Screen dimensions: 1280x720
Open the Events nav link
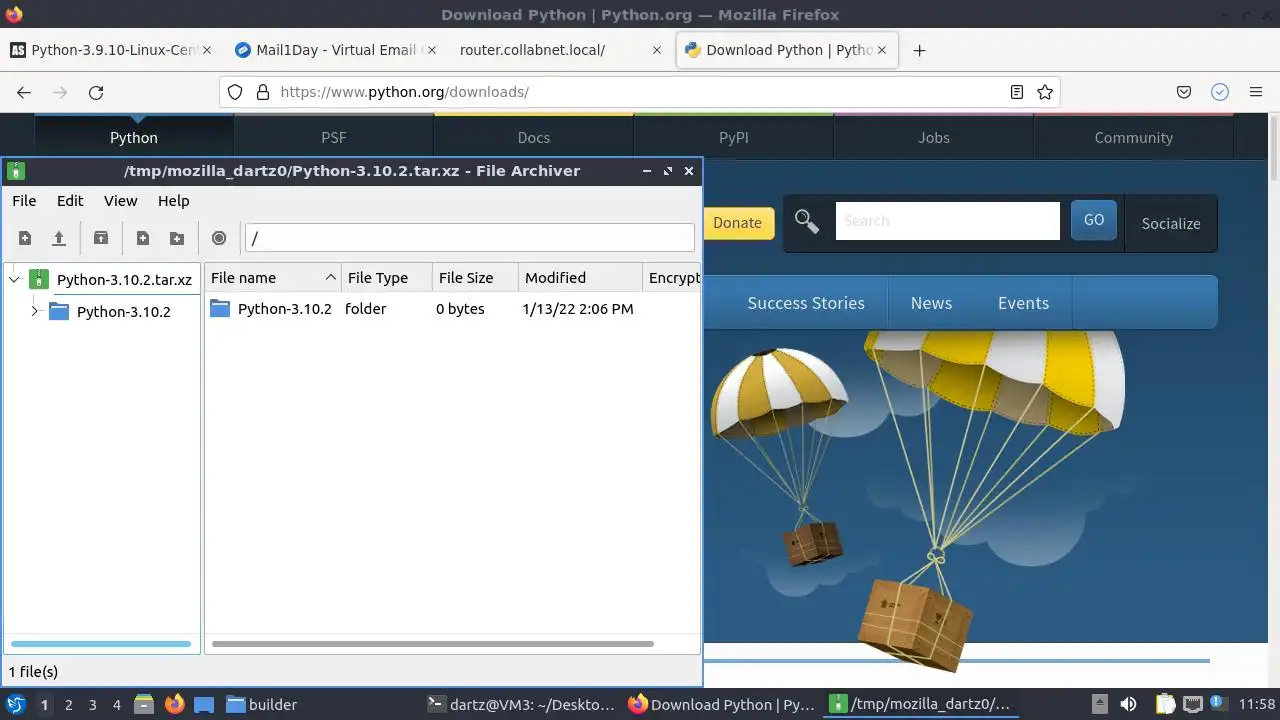coord(1023,303)
